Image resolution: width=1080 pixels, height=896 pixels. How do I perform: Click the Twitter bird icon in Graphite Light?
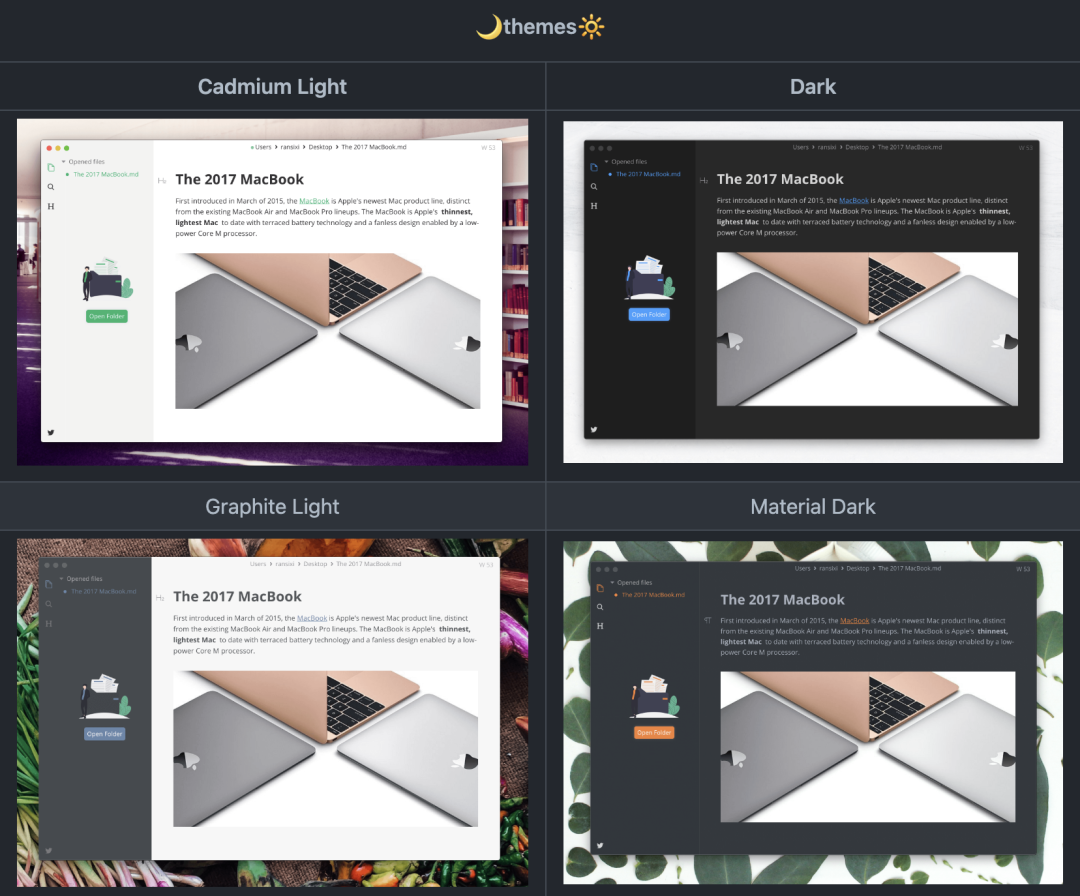(49, 850)
